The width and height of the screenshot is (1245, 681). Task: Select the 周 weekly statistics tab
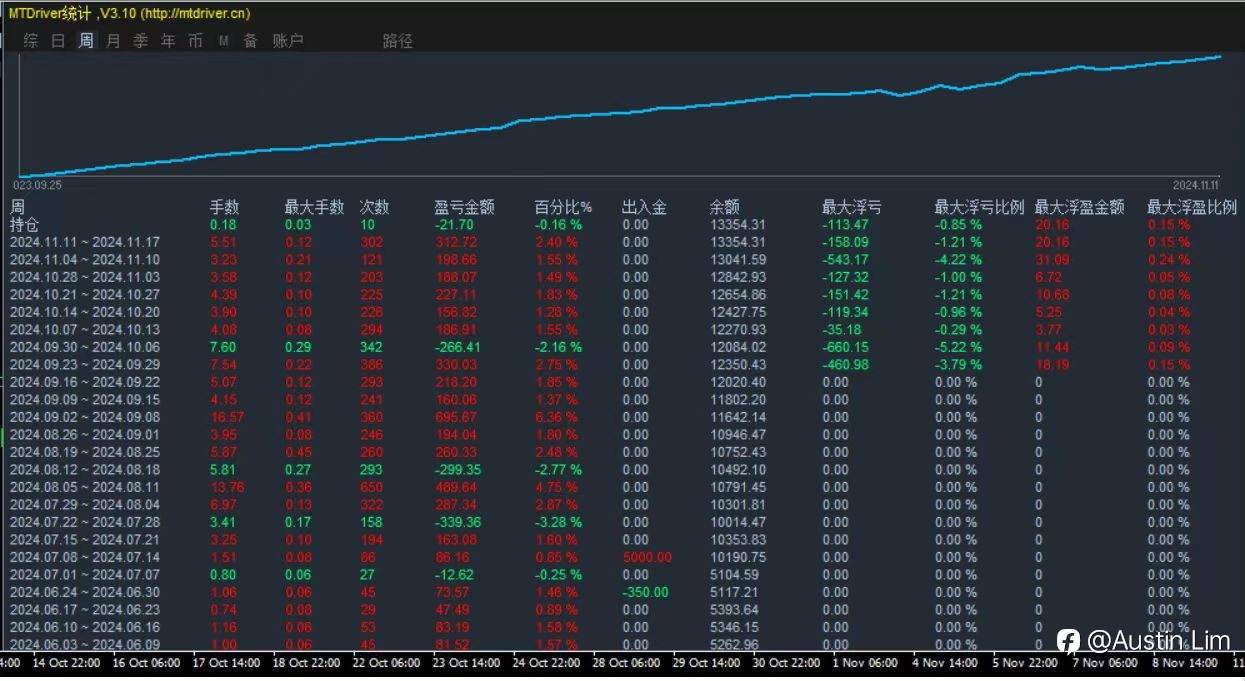(86, 41)
